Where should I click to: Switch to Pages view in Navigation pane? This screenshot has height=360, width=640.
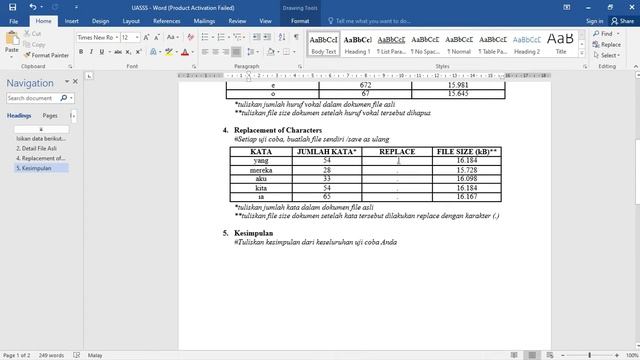pos(50,116)
